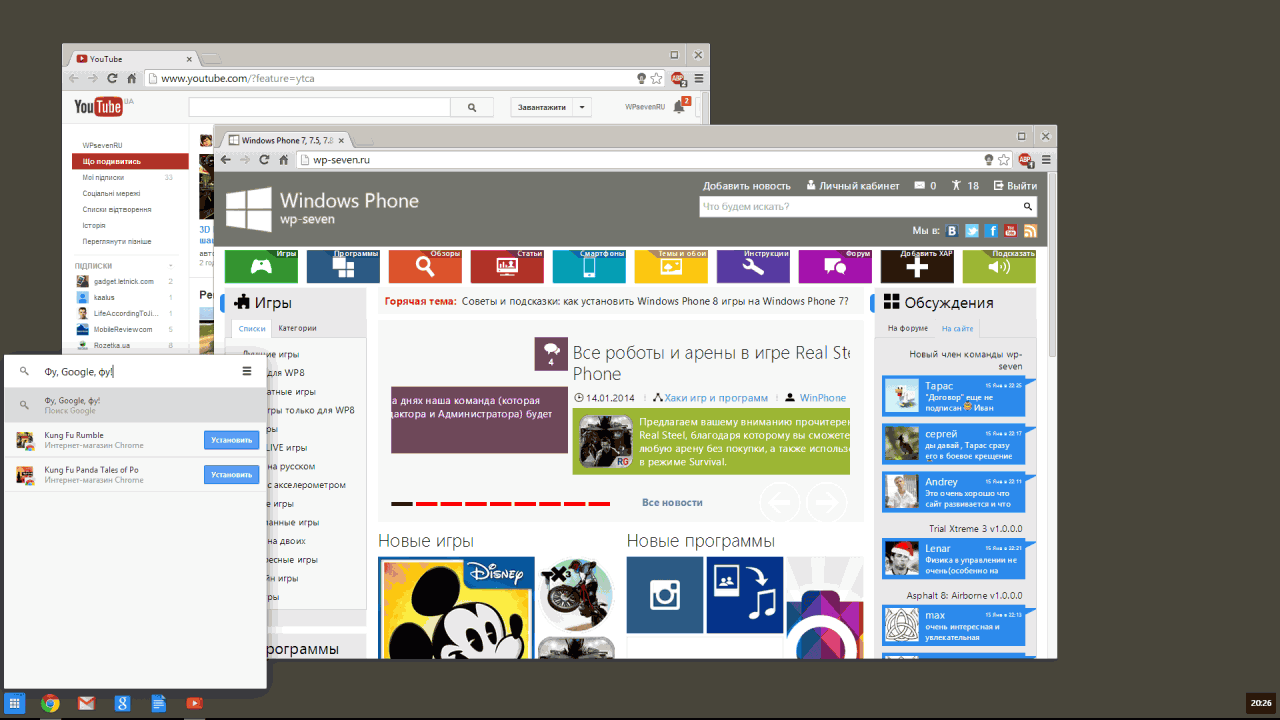Open the app launcher grid on the shelf
Viewport: 1280px width, 720px height.
point(14,703)
